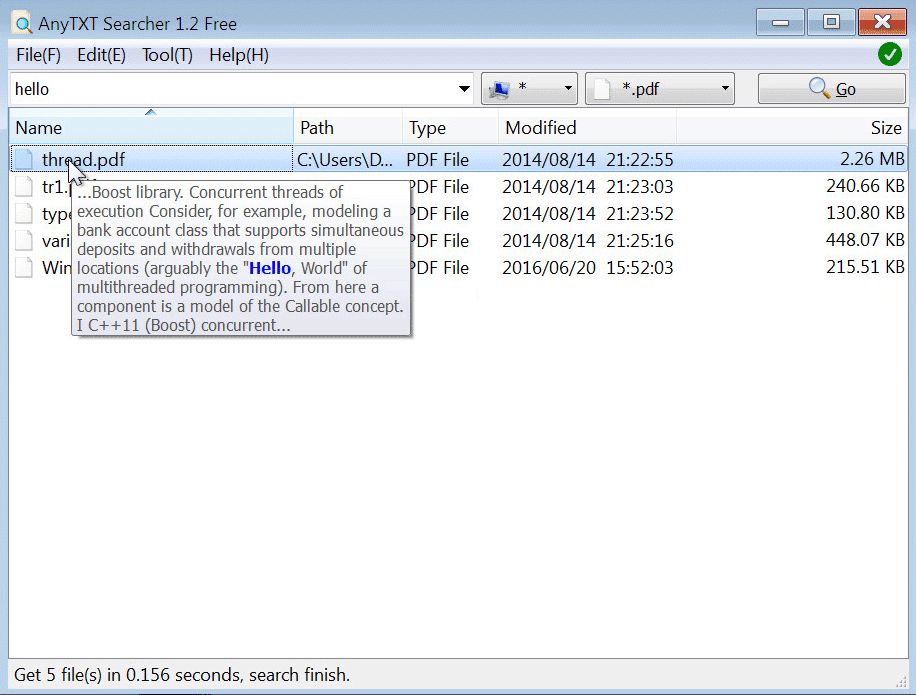Minimize the AnyTXT Searcher window
916x695 pixels.
pyautogui.click(x=780, y=23)
